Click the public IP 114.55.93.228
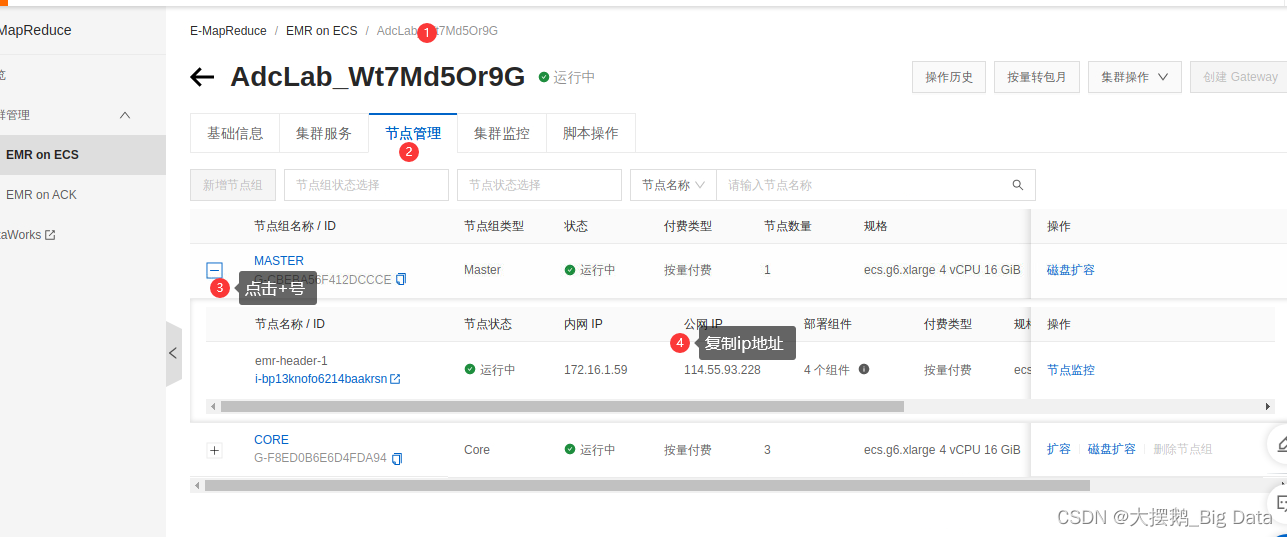Image resolution: width=1287 pixels, height=537 pixels. coord(722,370)
